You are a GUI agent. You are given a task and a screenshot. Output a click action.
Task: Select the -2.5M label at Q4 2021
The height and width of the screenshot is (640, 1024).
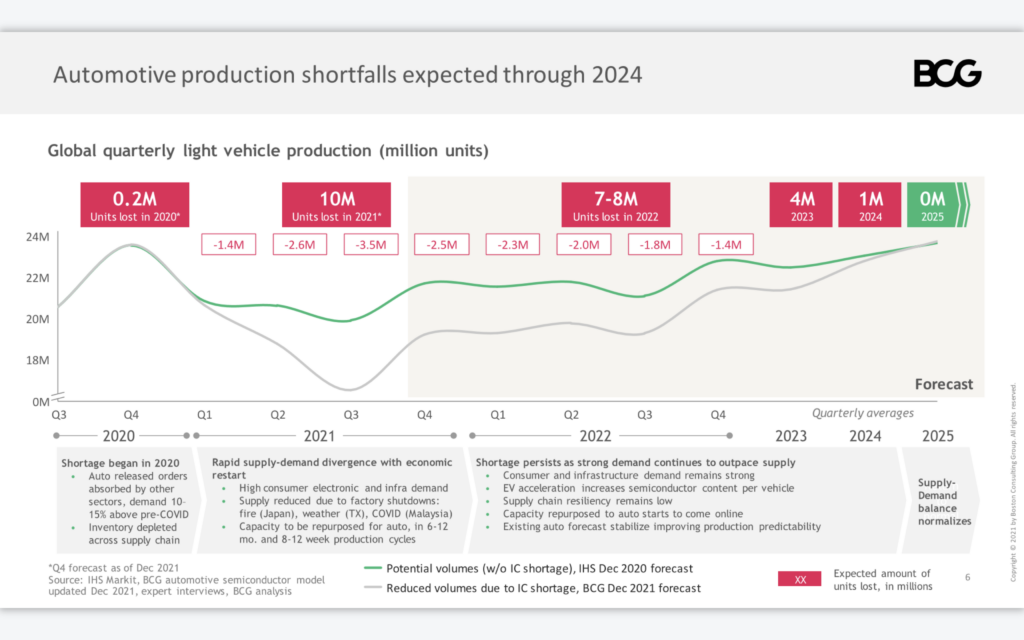[x=442, y=244]
